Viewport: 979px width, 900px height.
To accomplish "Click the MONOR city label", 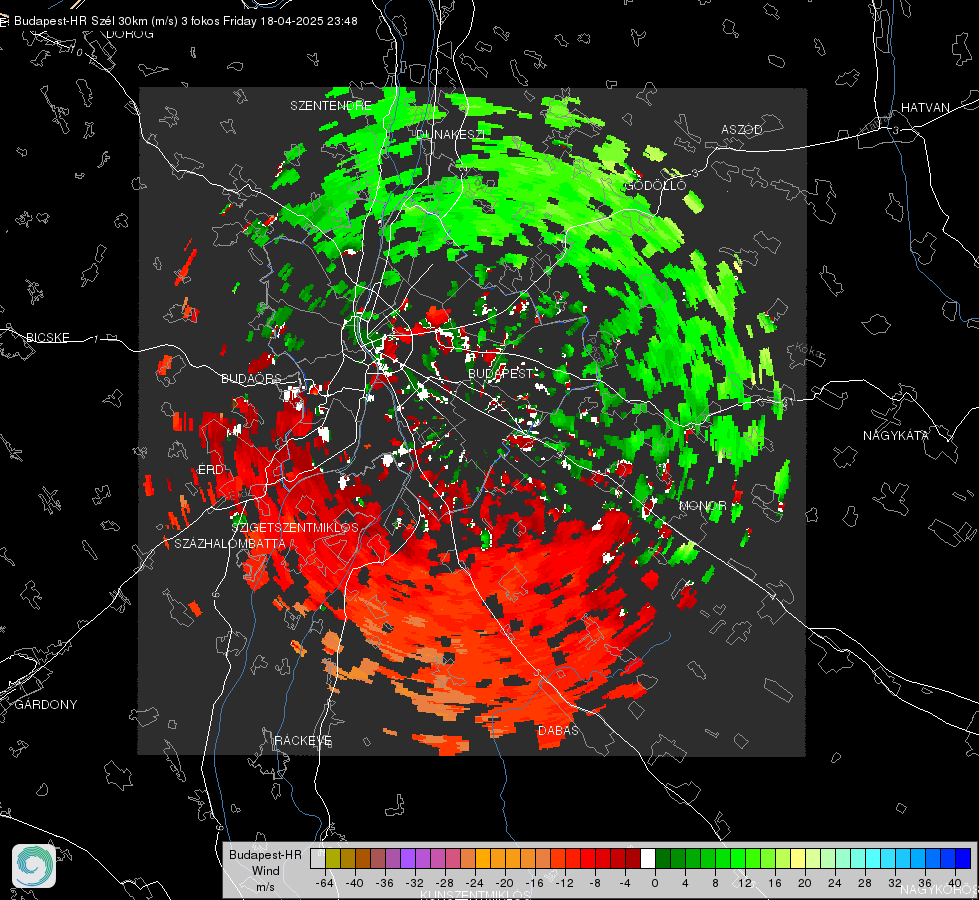I will pyautogui.click(x=703, y=505).
